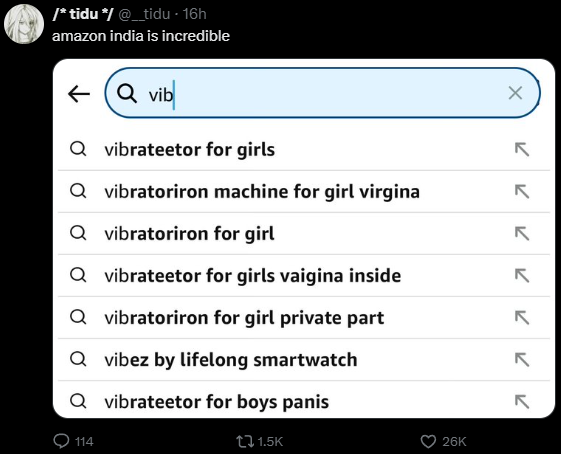
Task: Fill search using arrow beside 'vibez by lifelong smartwatch'
Action: pyautogui.click(x=522, y=360)
